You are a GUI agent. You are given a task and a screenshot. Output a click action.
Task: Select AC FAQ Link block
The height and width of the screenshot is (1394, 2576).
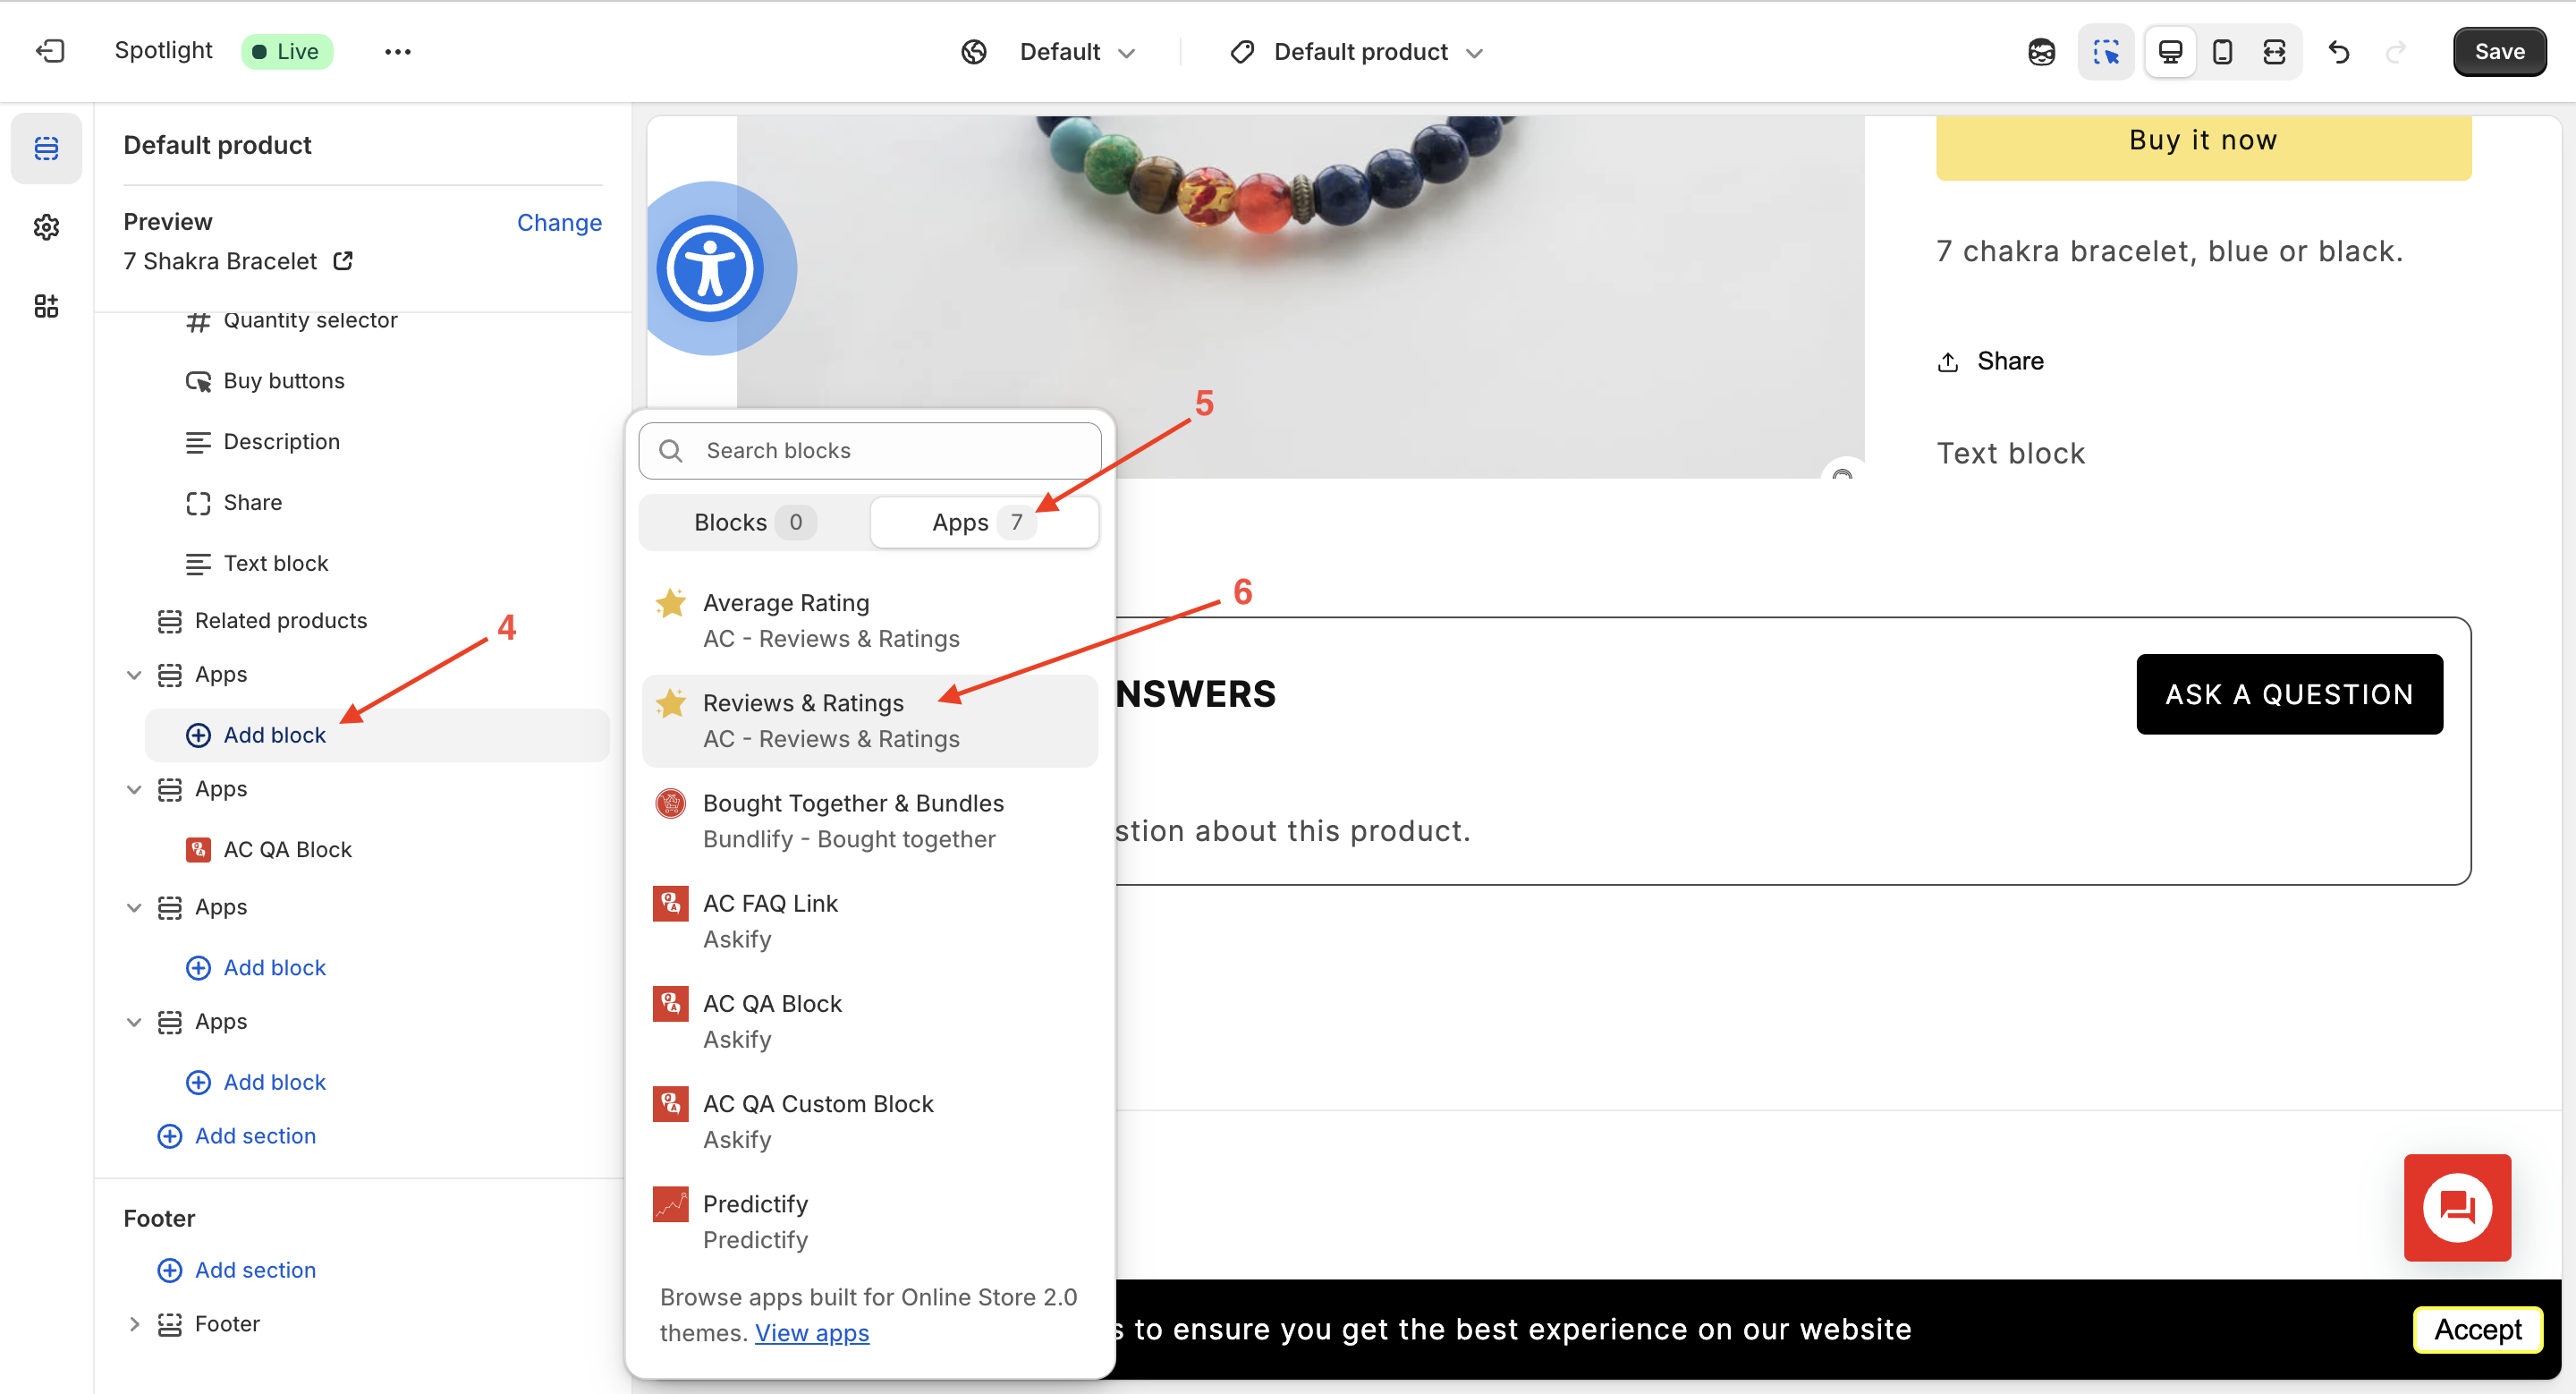870,920
